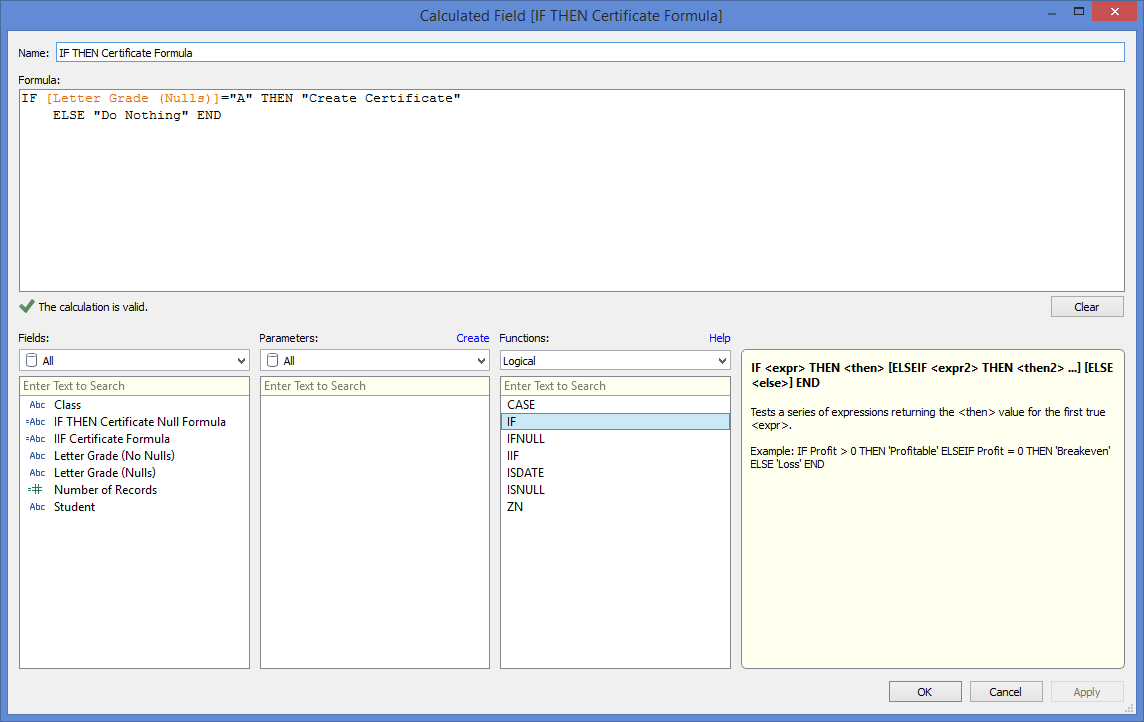Open the functions Help link
Viewport: 1144px width, 722px height.
click(x=719, y=338)
